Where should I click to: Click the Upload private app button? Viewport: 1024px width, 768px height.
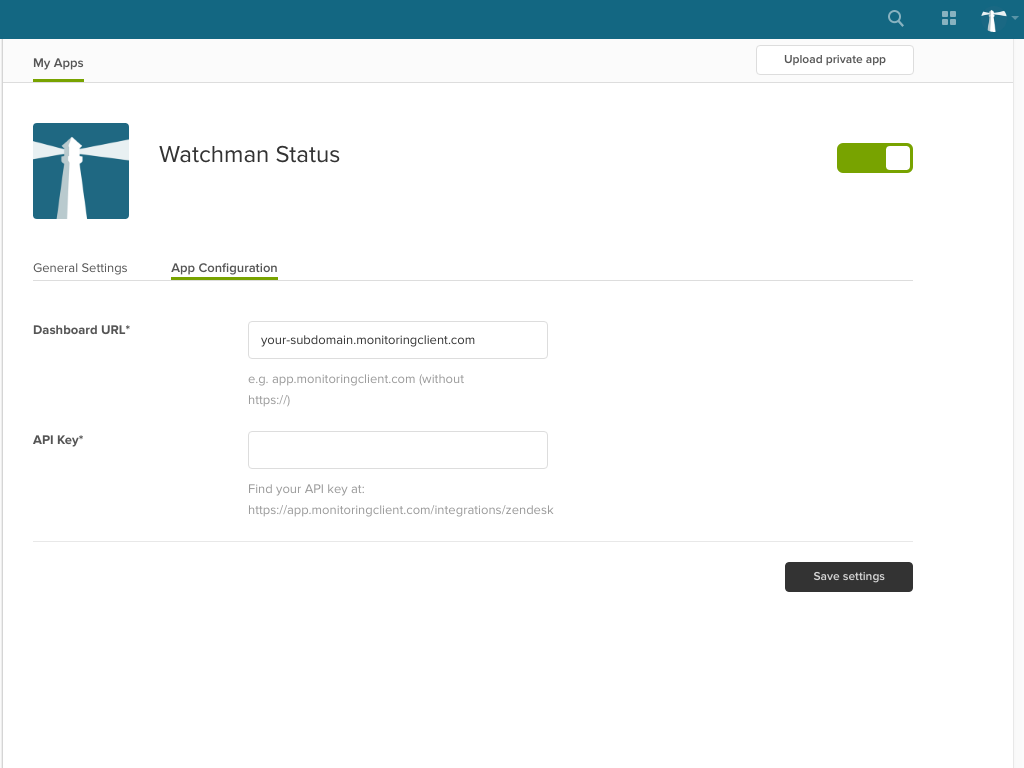click(x=834, y=59)
